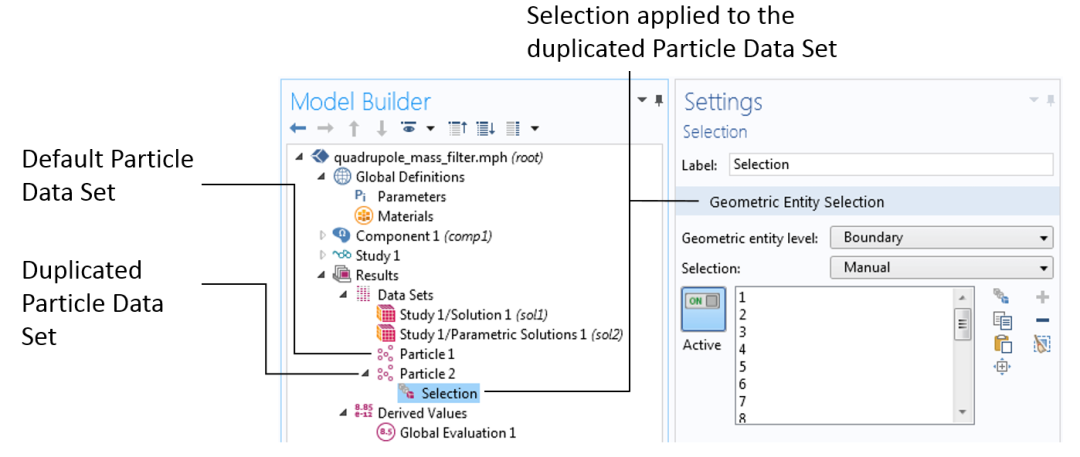The image size is (1080, 457).
Task: Collapse the Results node
Action: pos(322,276)
